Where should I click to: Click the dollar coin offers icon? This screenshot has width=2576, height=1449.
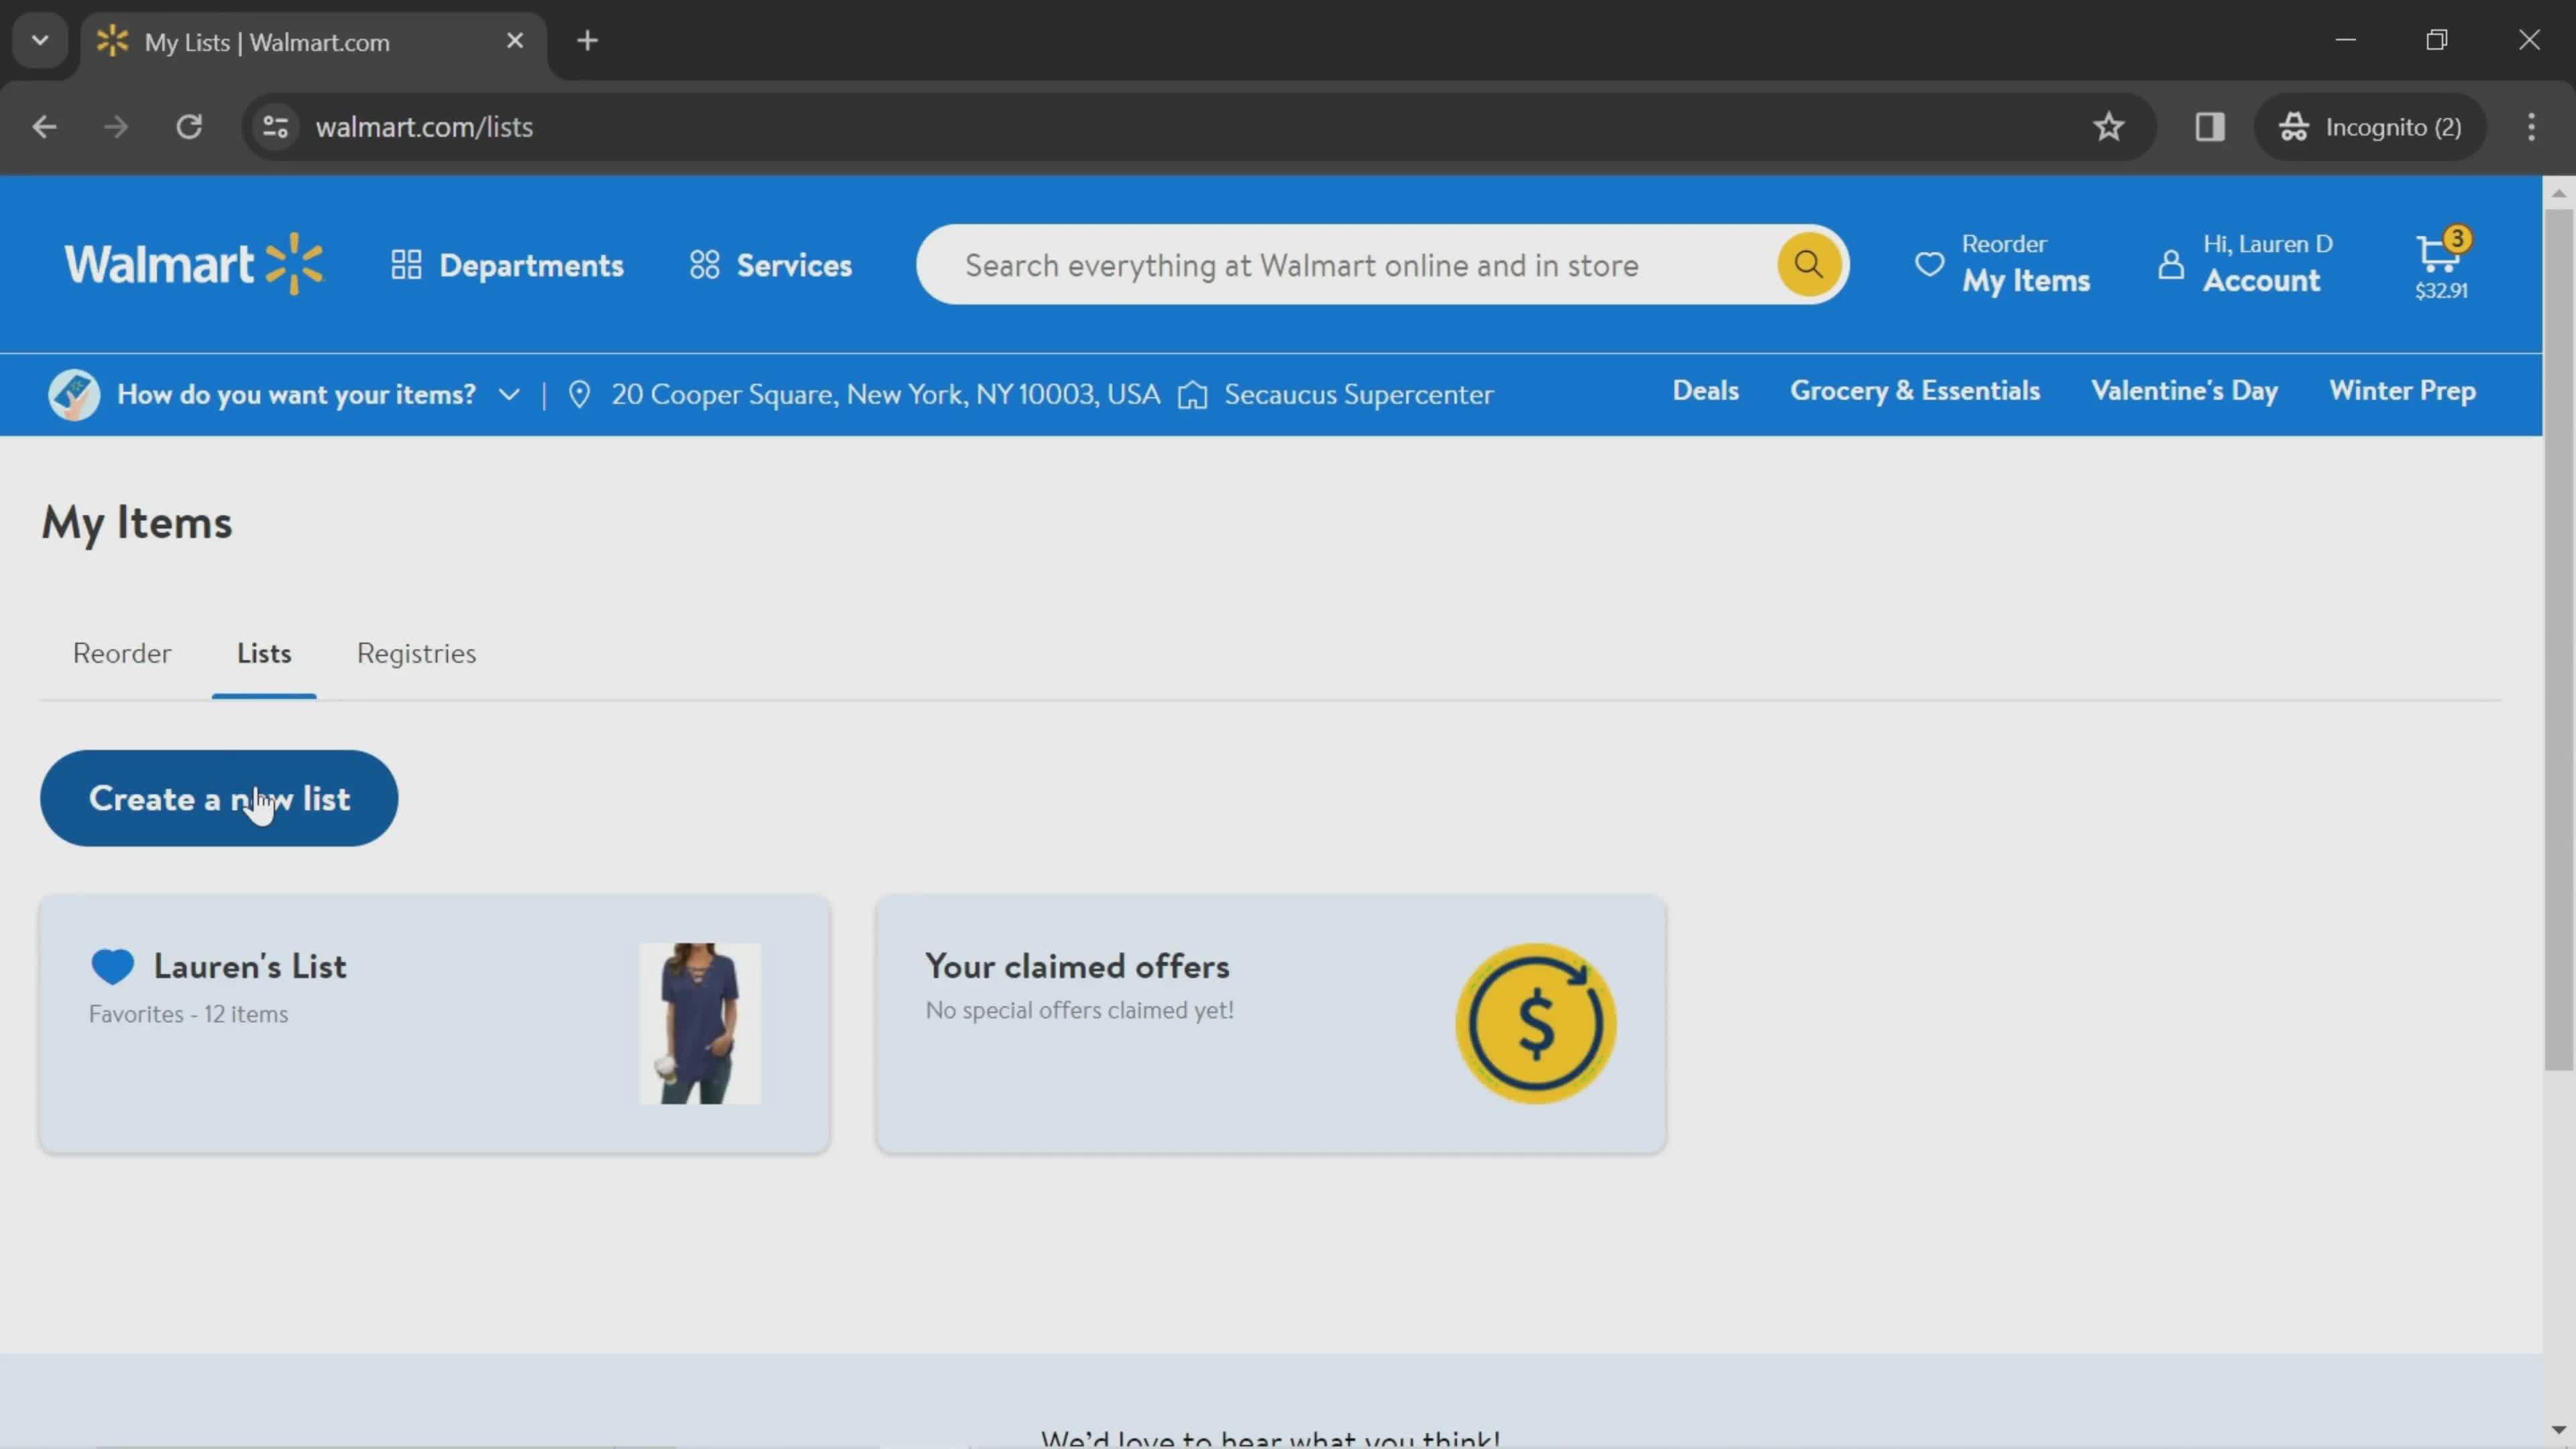(x=1536, y=1023)
